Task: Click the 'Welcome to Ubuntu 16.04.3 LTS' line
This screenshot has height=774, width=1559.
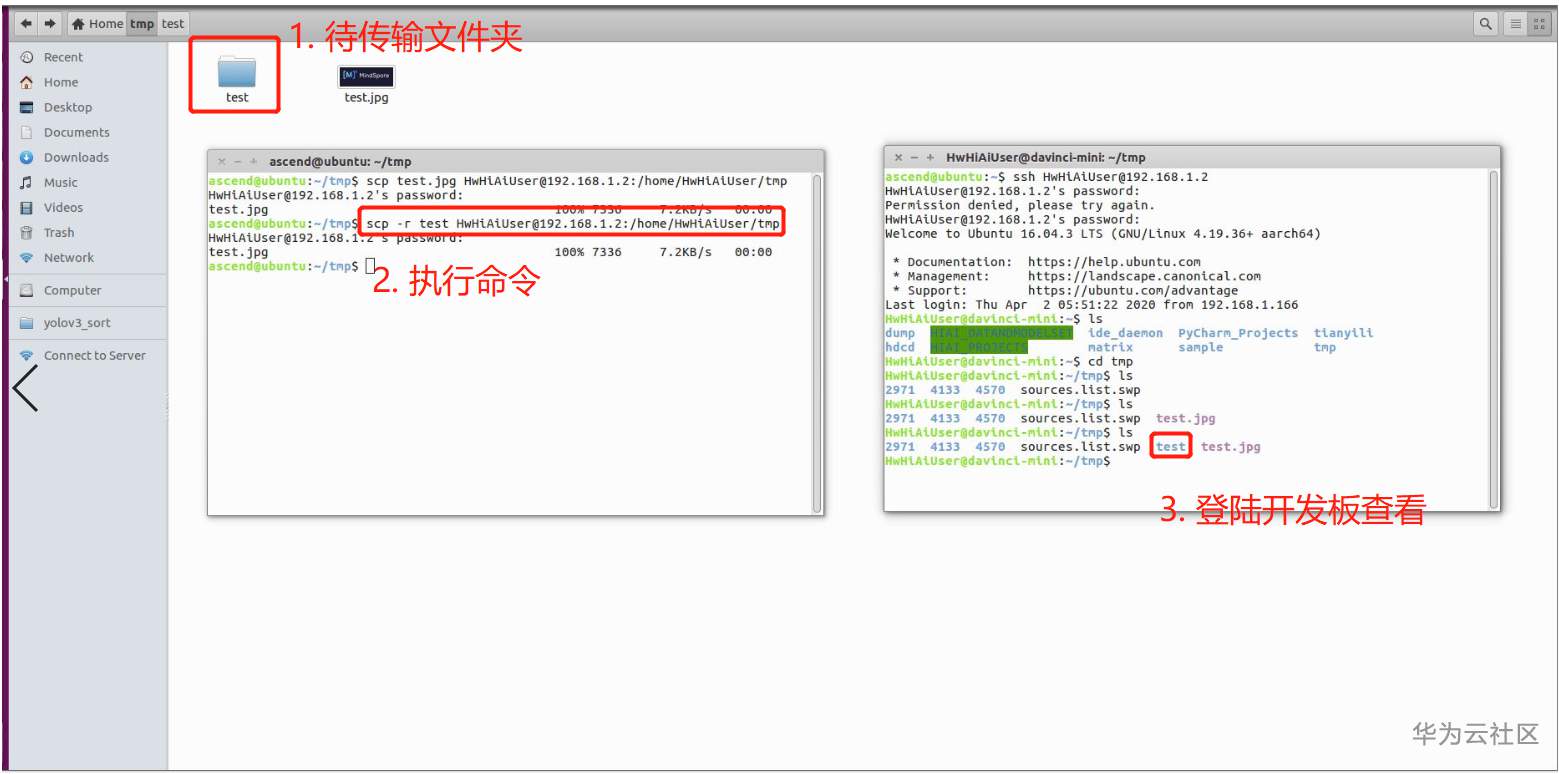Action: pos(1103,233)
